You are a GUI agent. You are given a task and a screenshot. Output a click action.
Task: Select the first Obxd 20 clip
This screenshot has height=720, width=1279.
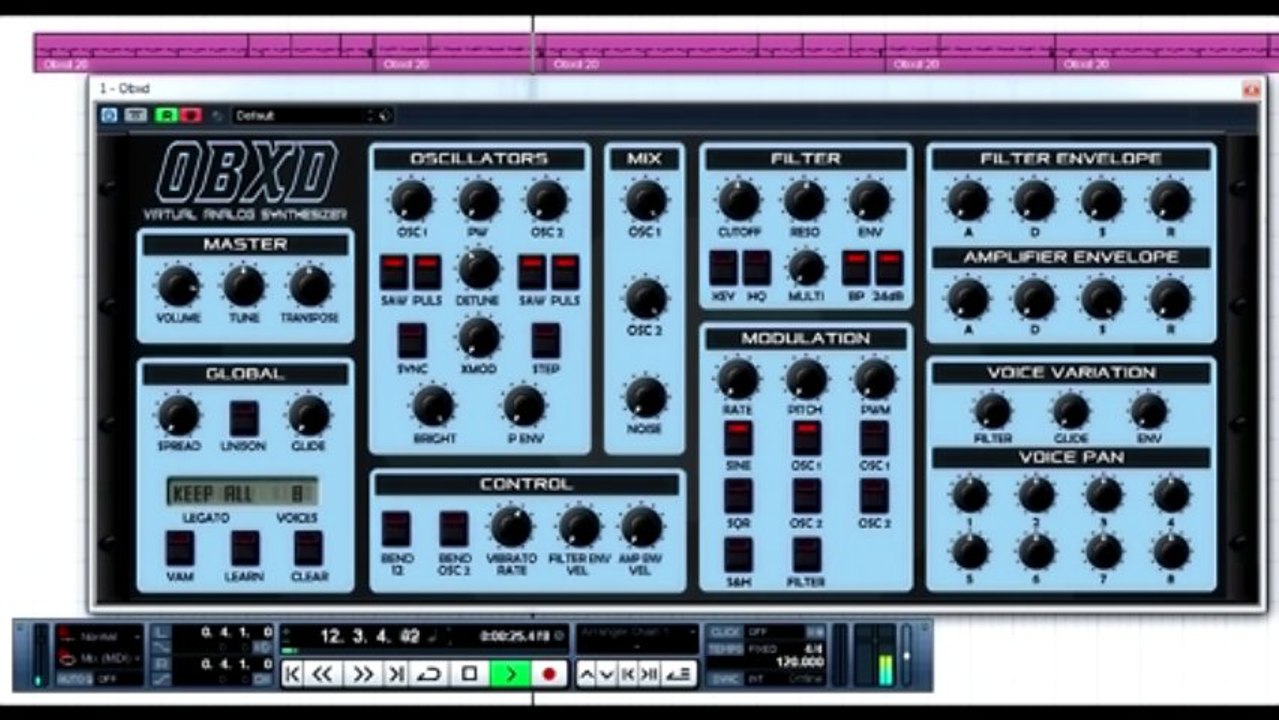(204, 53)
